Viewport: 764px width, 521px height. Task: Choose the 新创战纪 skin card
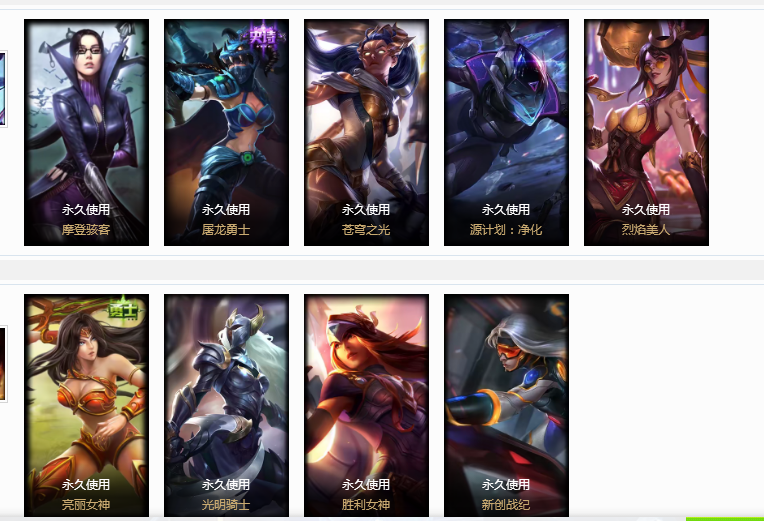pos(506,405)
